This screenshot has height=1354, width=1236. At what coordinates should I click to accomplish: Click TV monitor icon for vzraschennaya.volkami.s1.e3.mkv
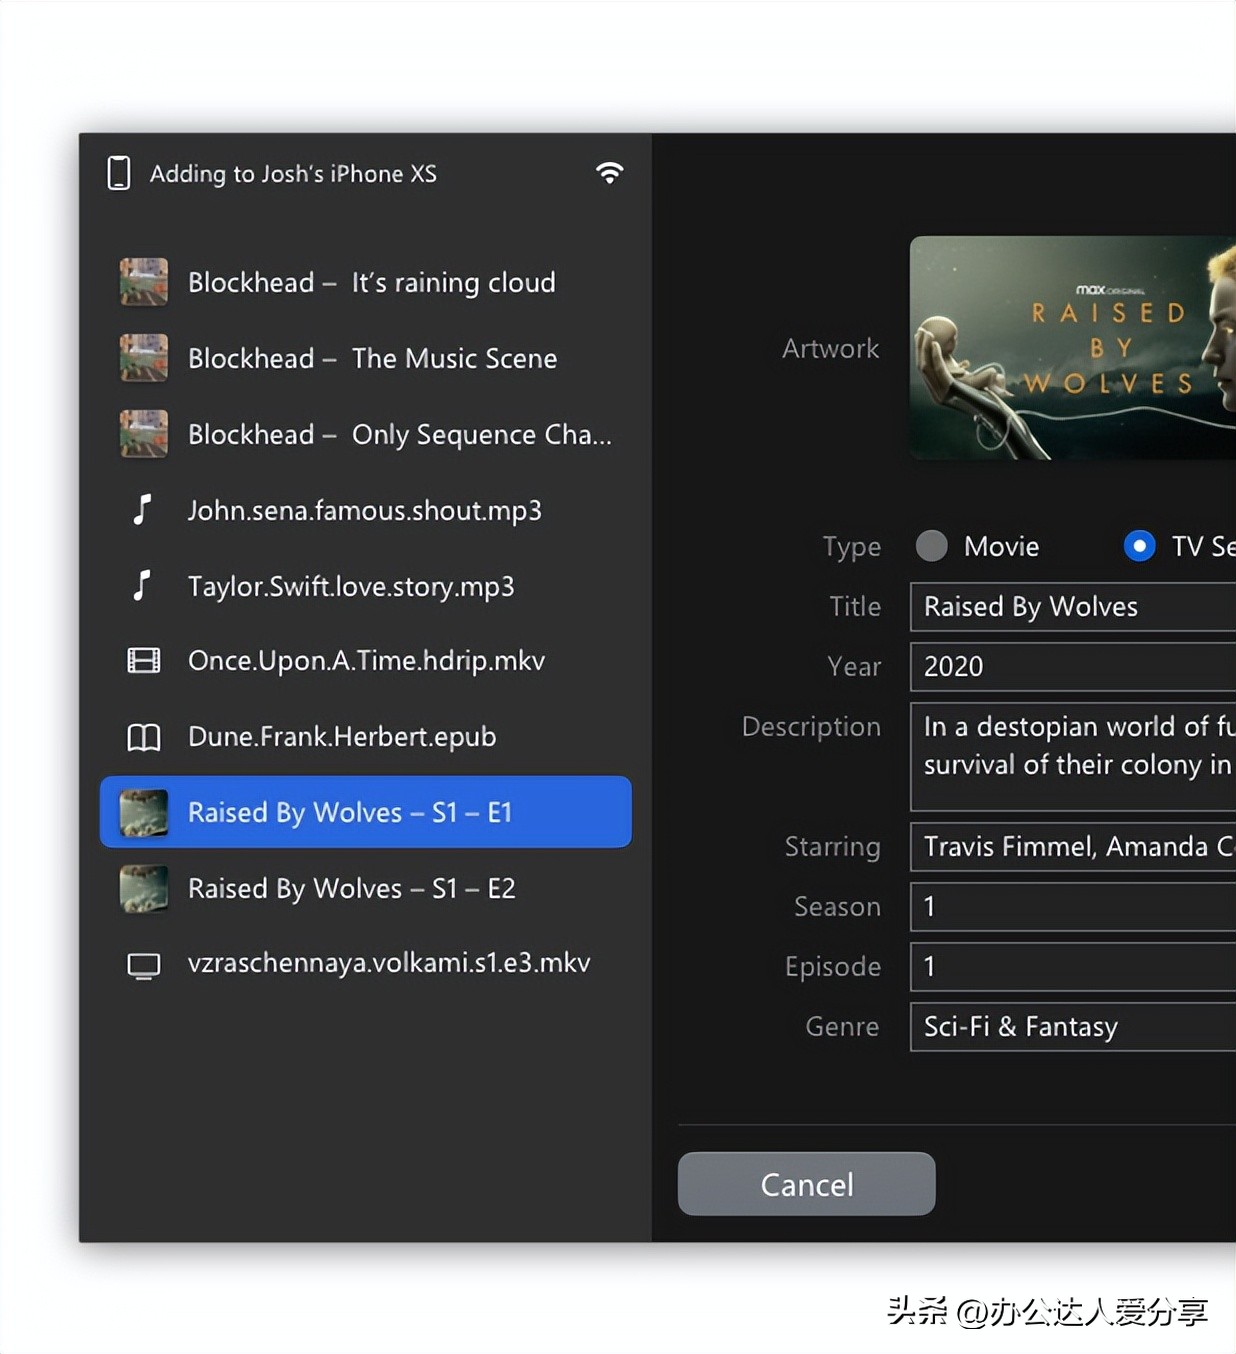click(x=143, y=965)
